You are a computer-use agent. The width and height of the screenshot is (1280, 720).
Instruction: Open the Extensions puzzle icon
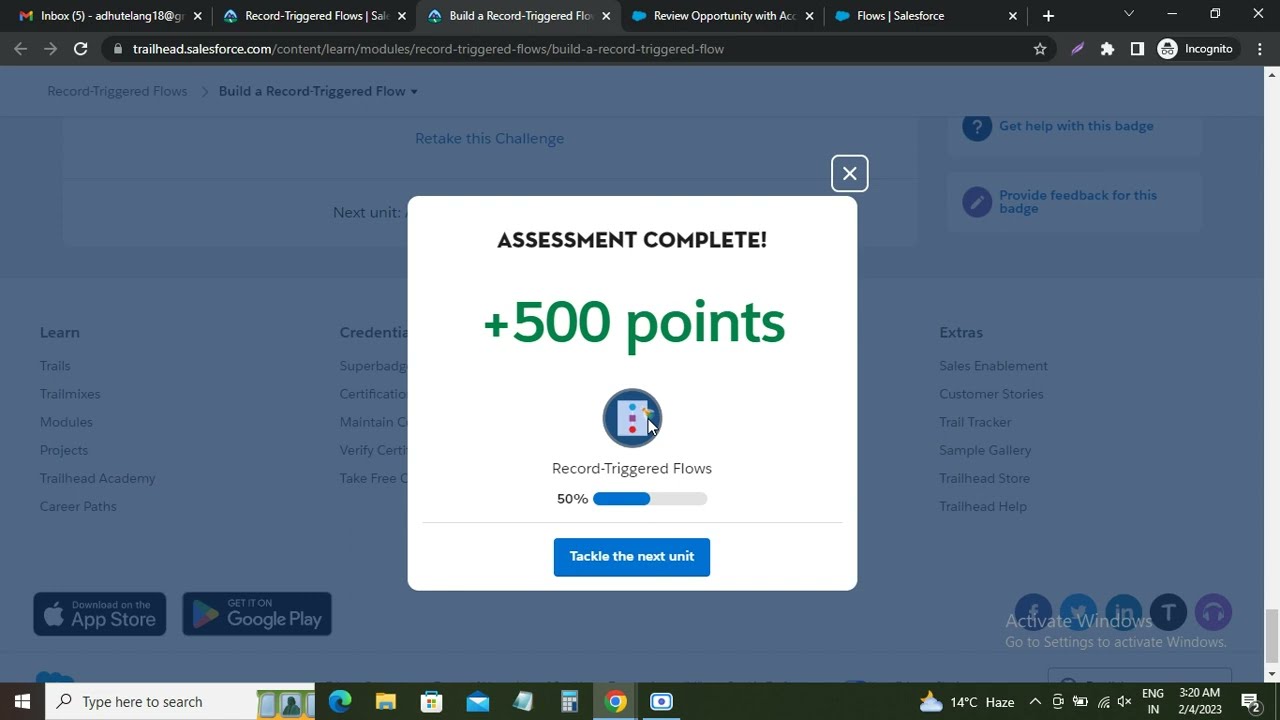point(1107,49)
